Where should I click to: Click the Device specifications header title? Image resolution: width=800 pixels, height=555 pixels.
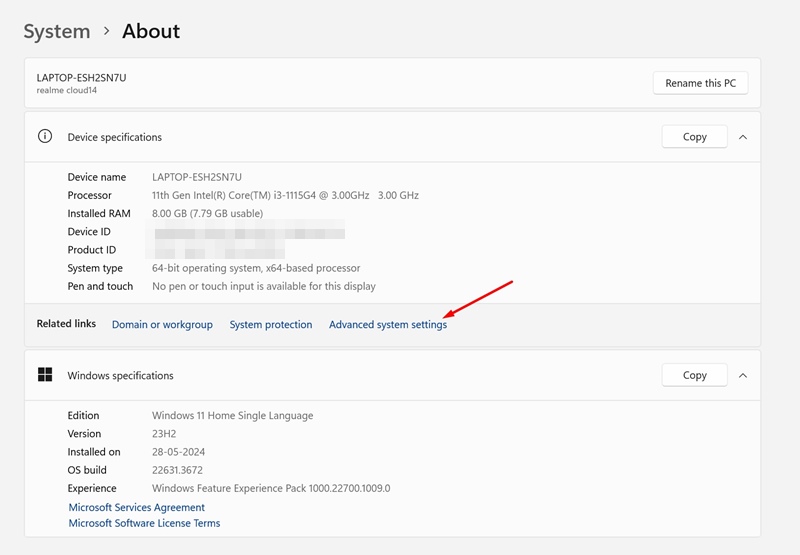coord(114,137)
